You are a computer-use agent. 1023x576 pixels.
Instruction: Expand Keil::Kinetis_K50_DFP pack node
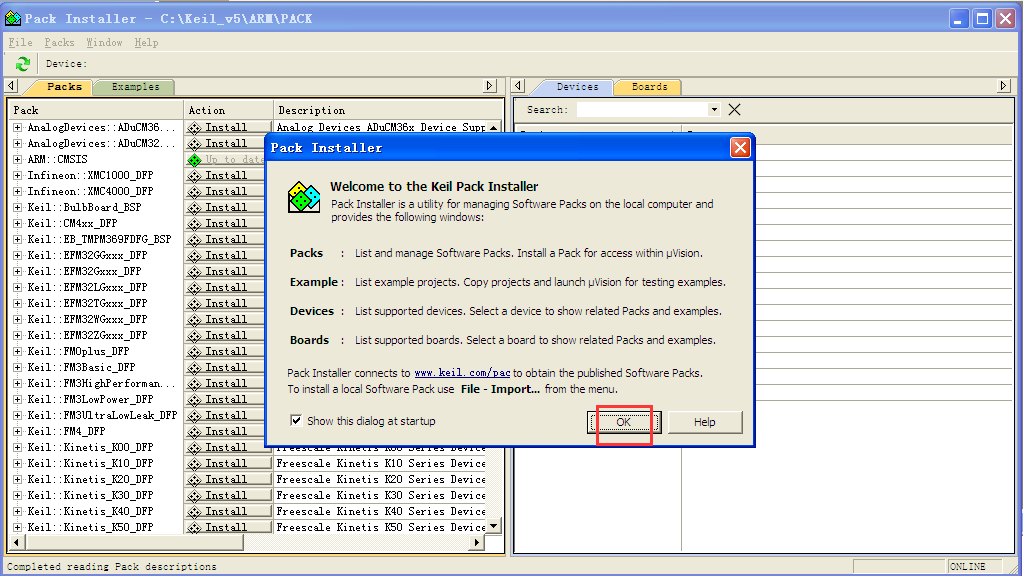(18, 528)
